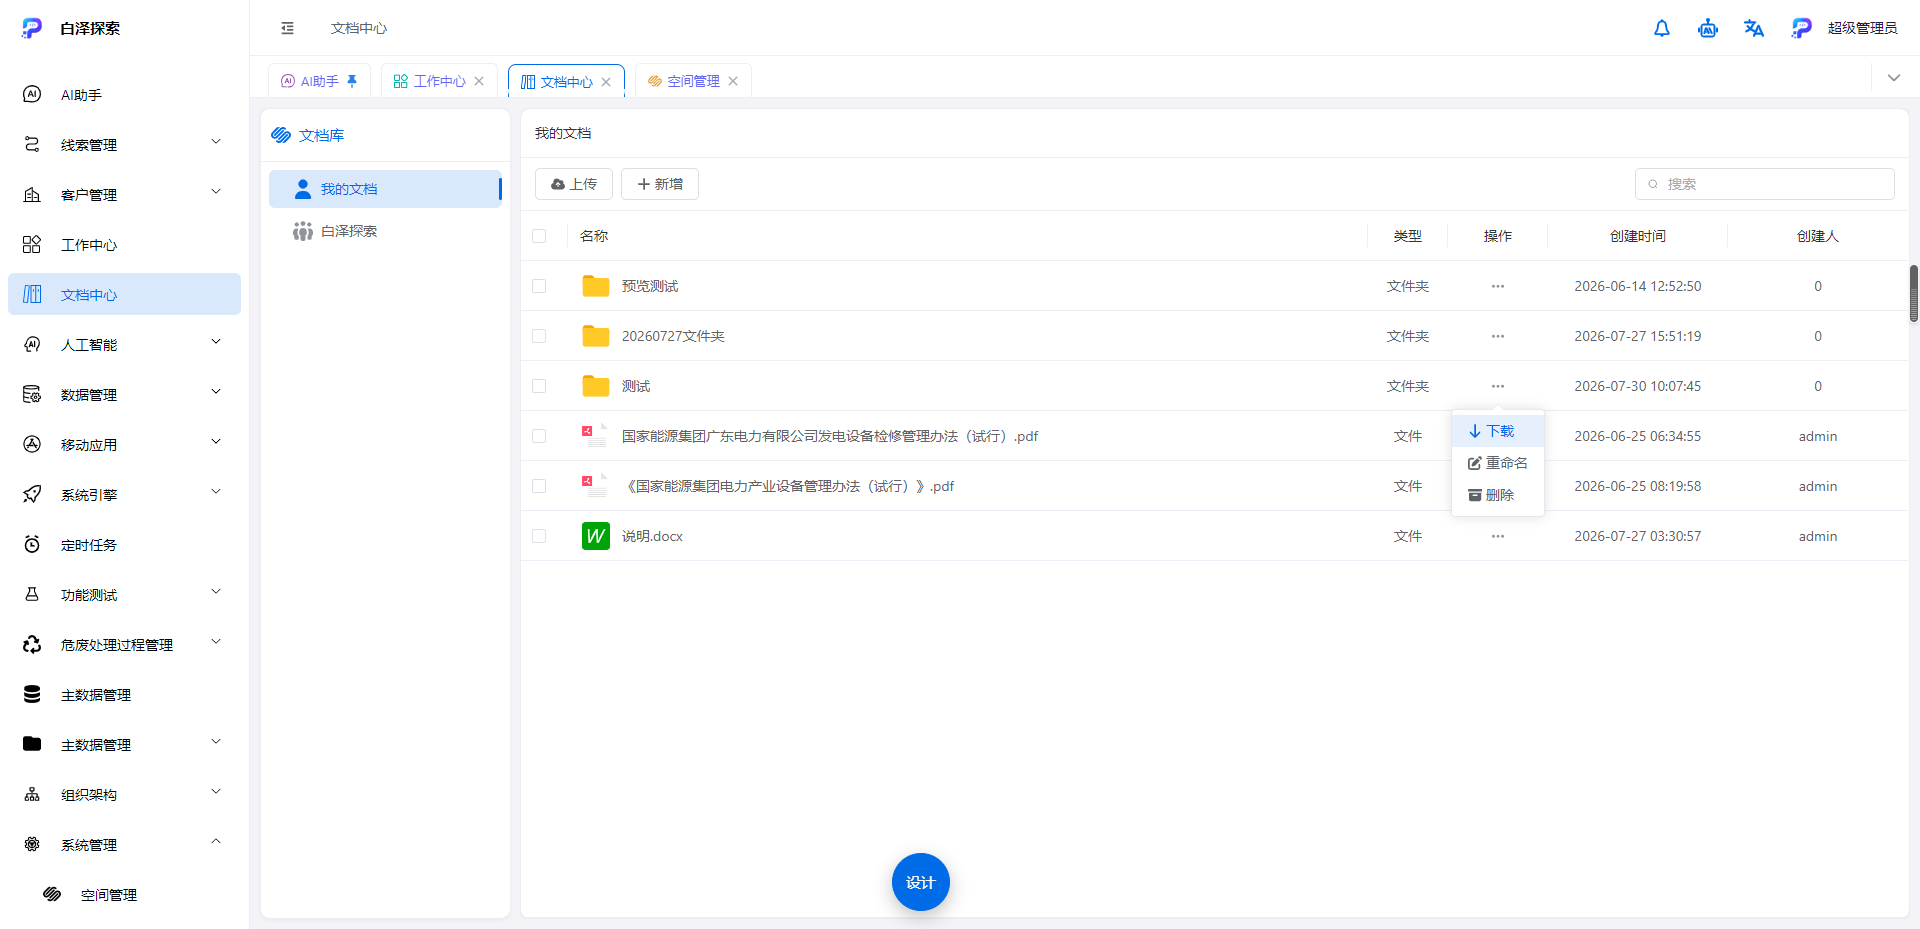Select 白泽探索 in document library
Screen dimensions: 1920x929
385,231
